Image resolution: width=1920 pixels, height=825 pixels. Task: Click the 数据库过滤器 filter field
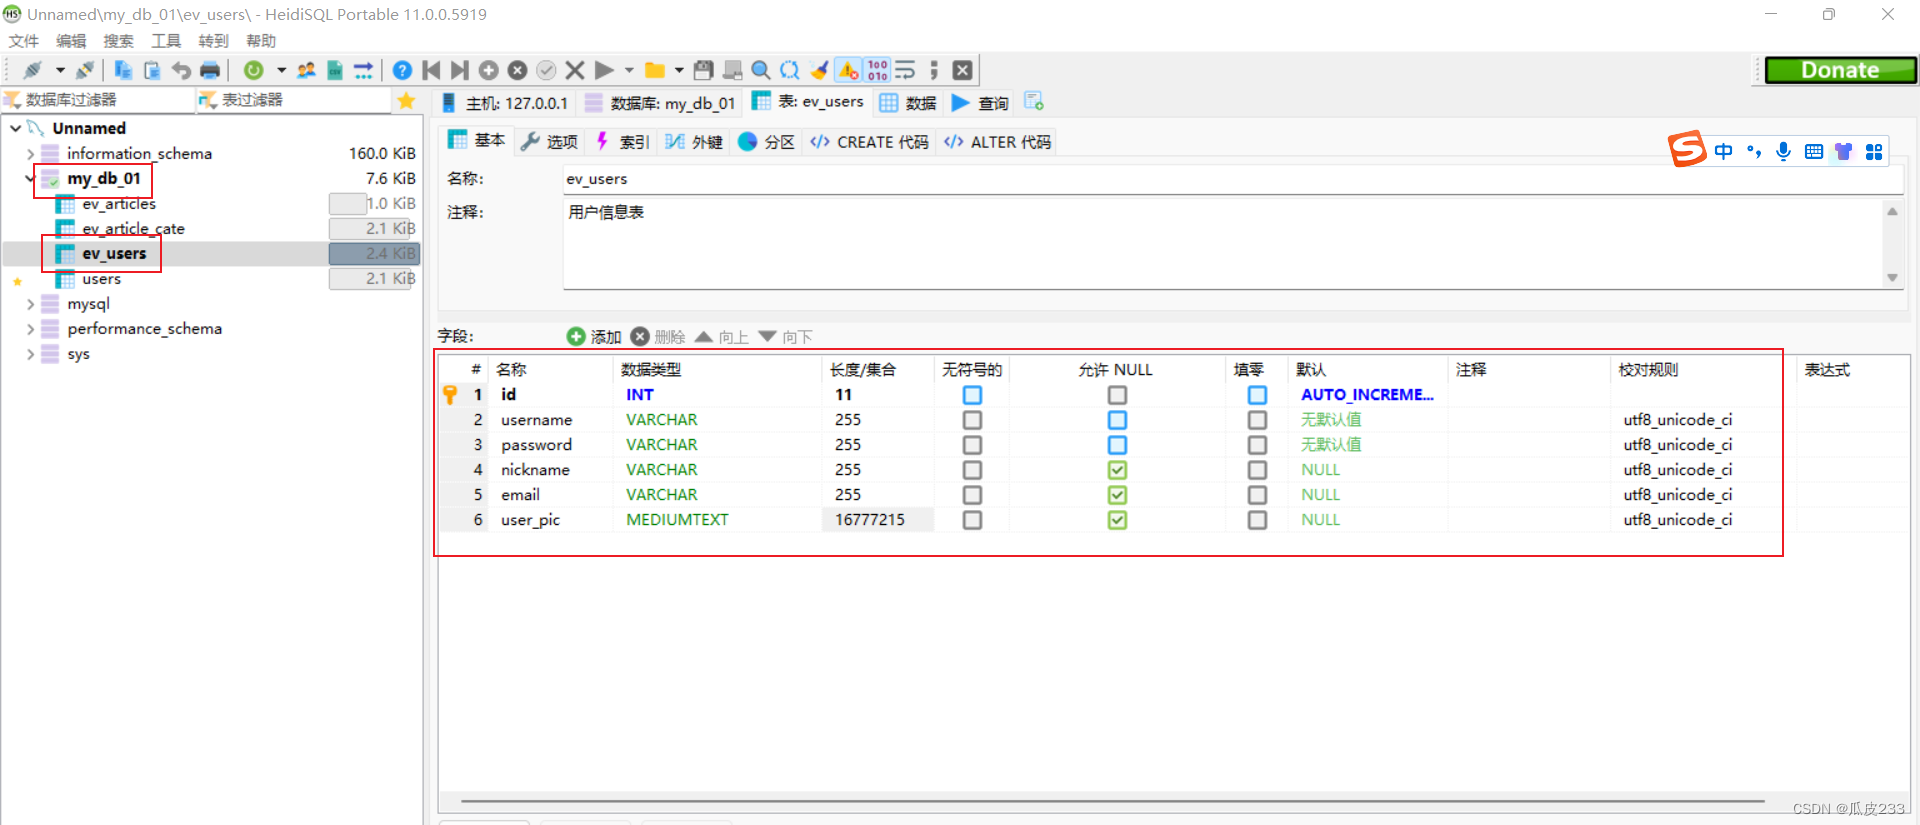100,100
